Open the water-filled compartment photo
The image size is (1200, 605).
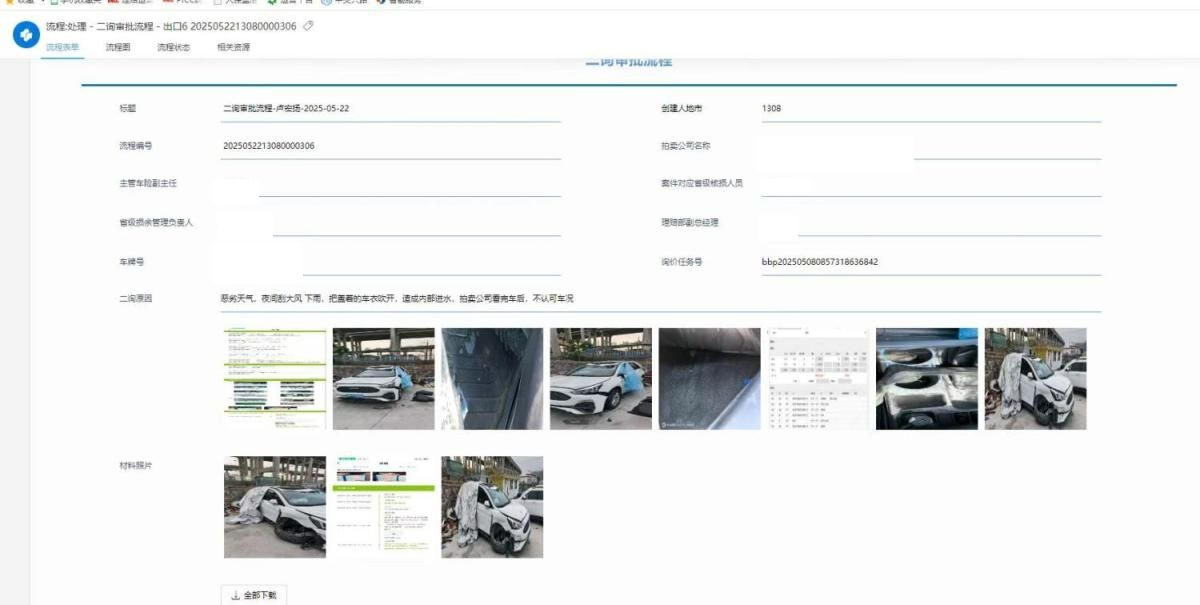[927, 379]
